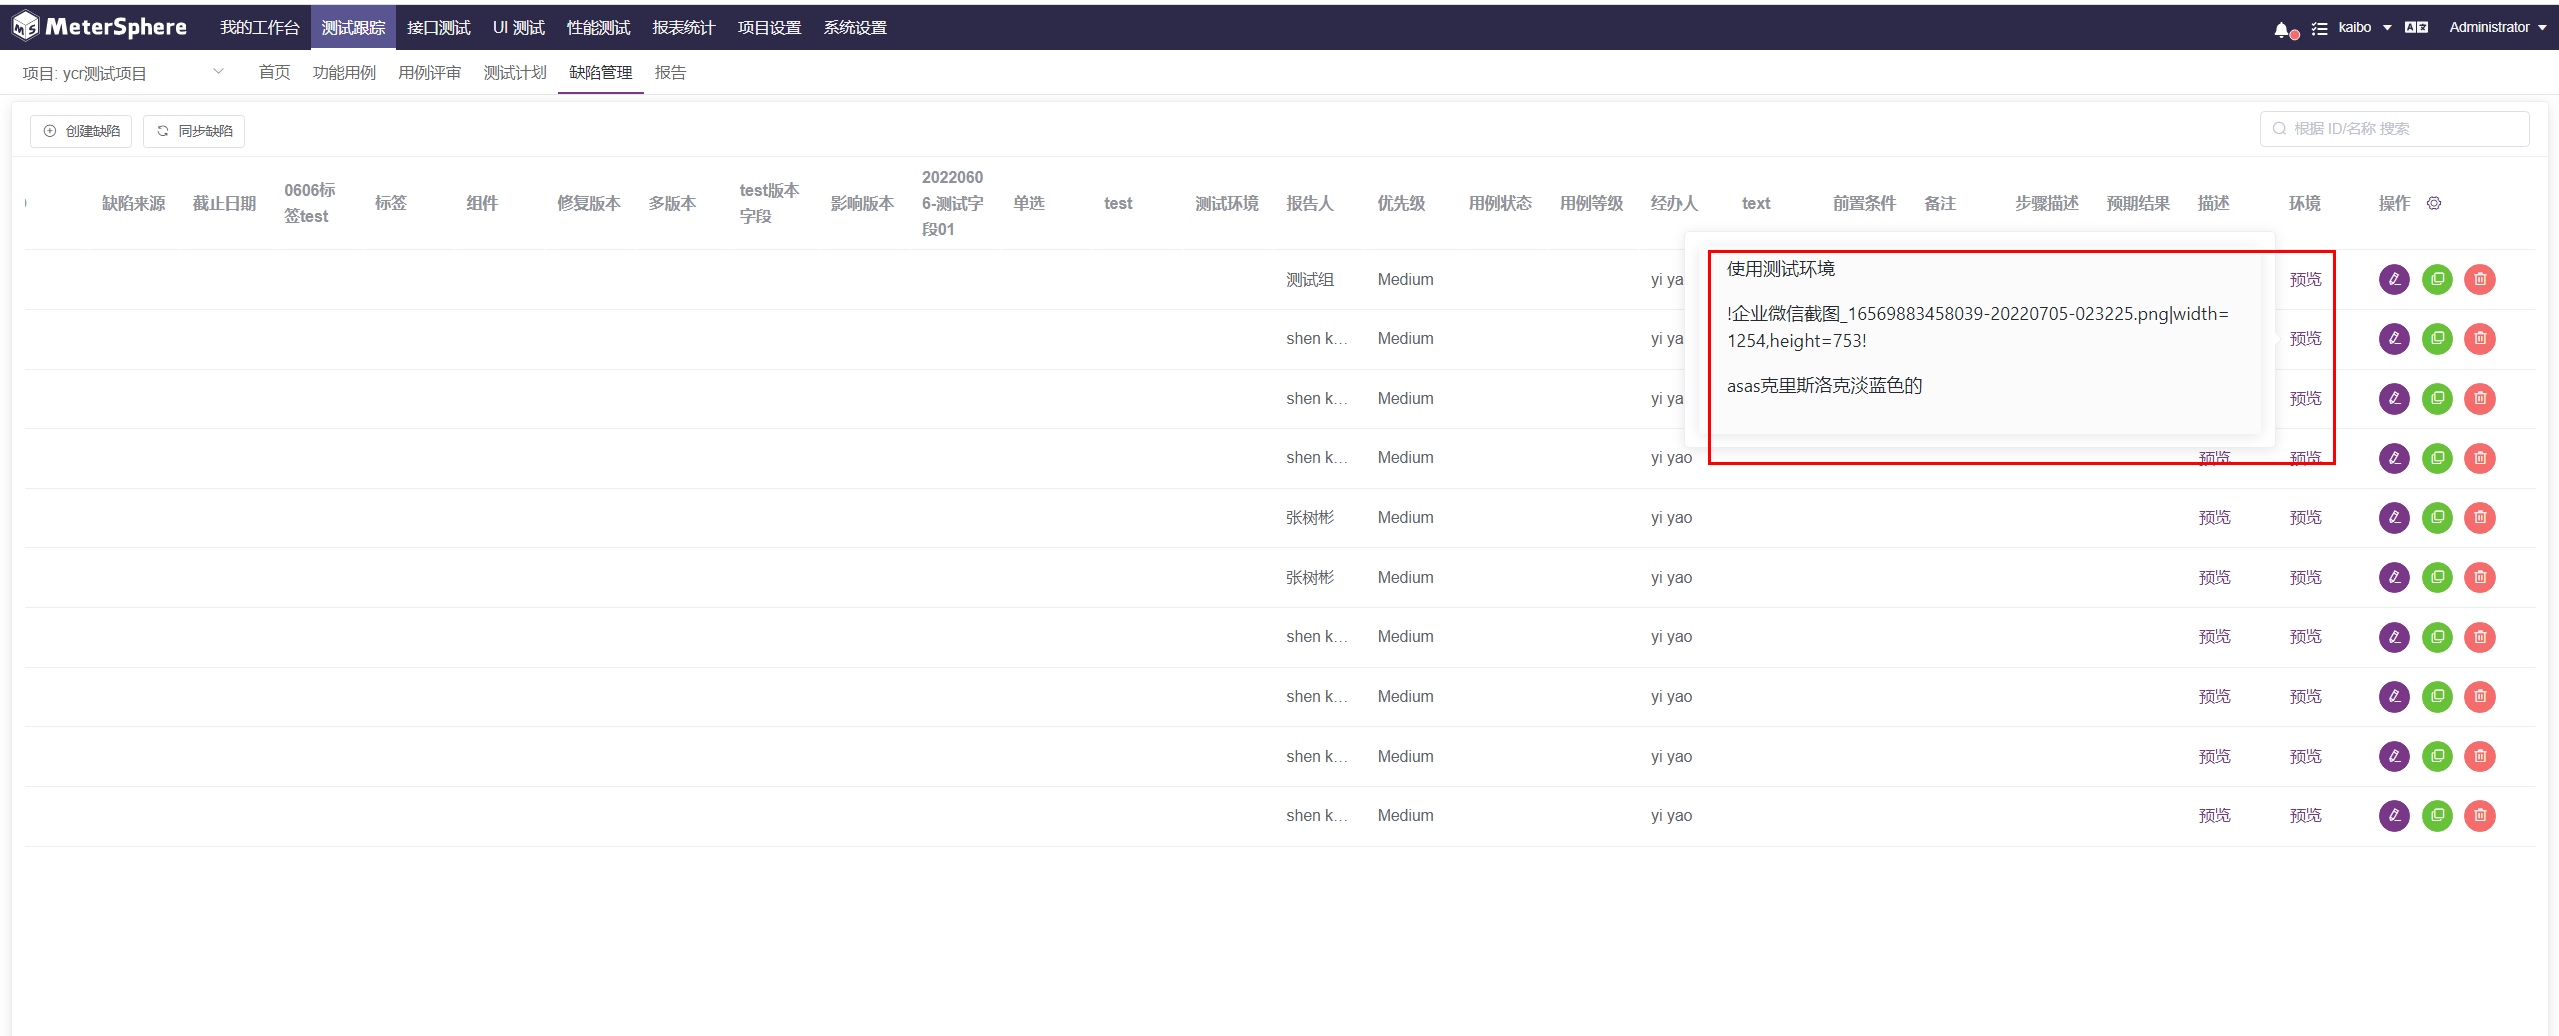Click the 同步缺陷 button
Viewport: 2559px width, 1036px height.
coord(193,130)
